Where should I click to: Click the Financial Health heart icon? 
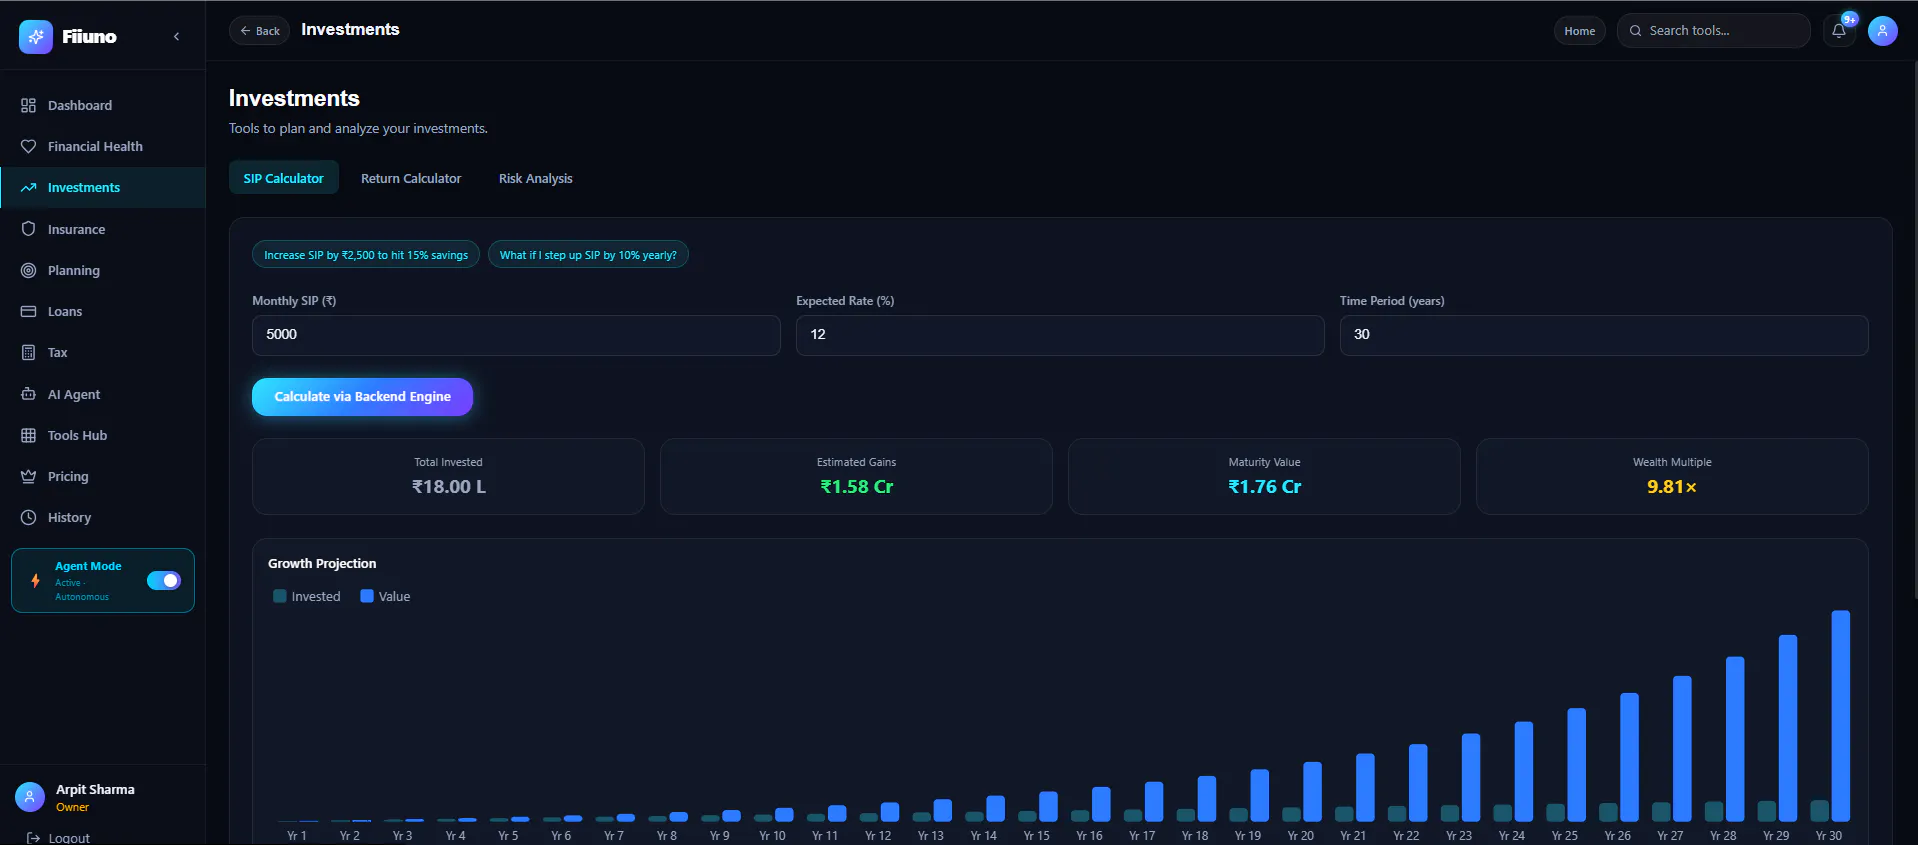(28, 146)
